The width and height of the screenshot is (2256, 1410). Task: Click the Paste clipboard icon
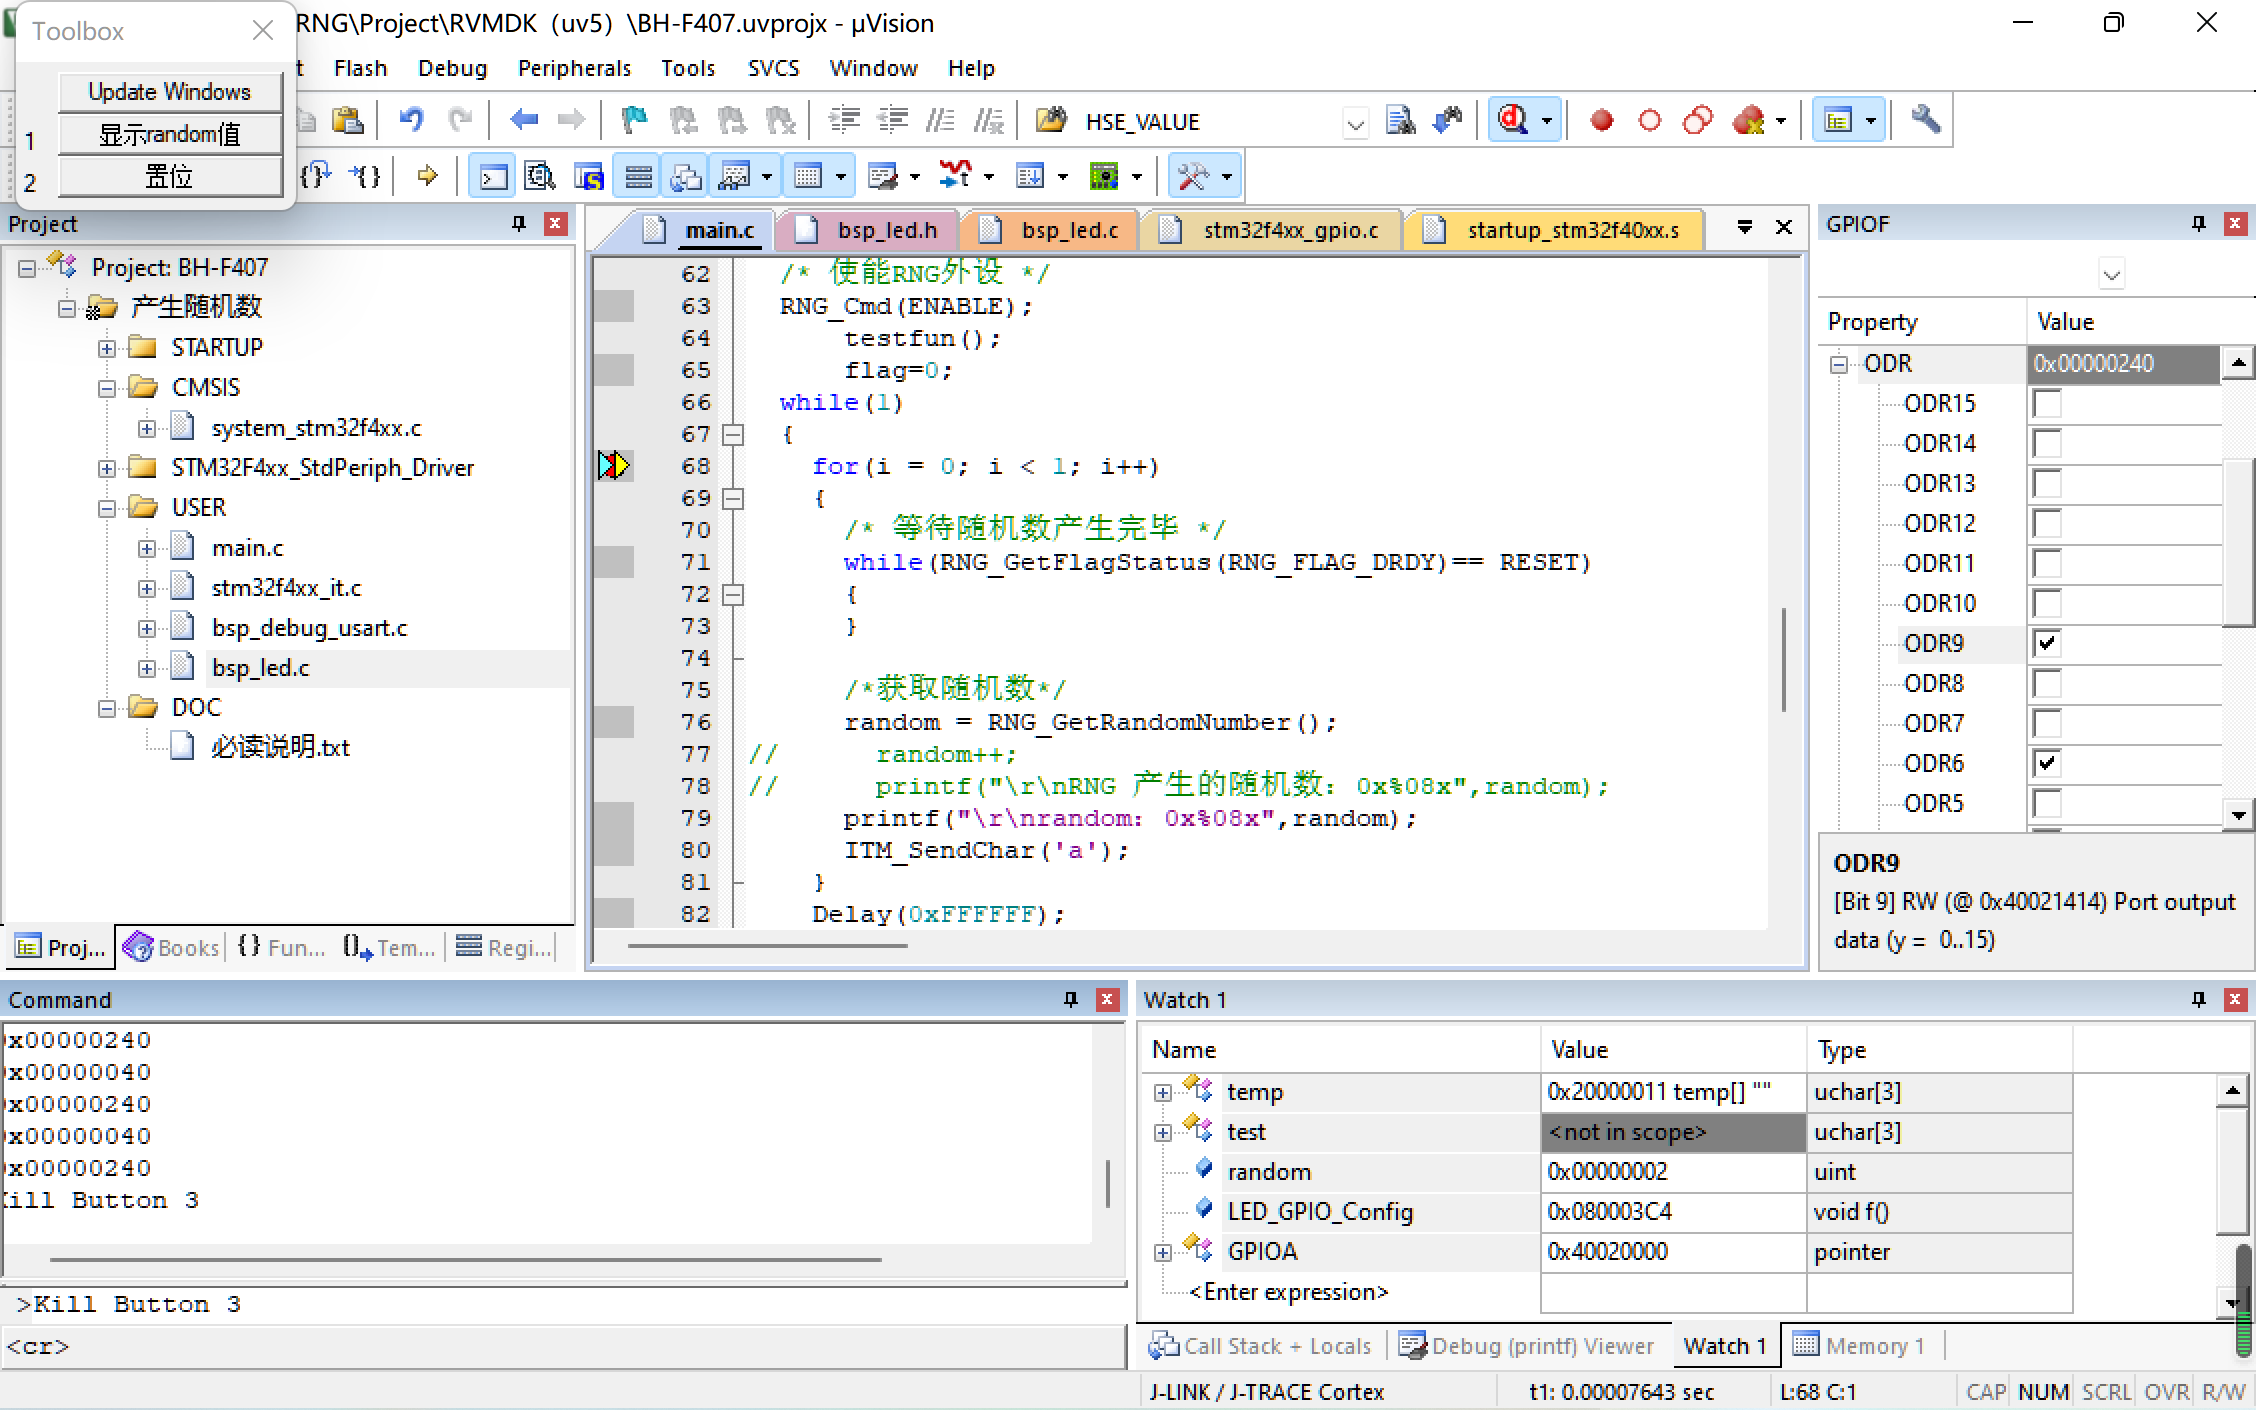tap(348, 121)
